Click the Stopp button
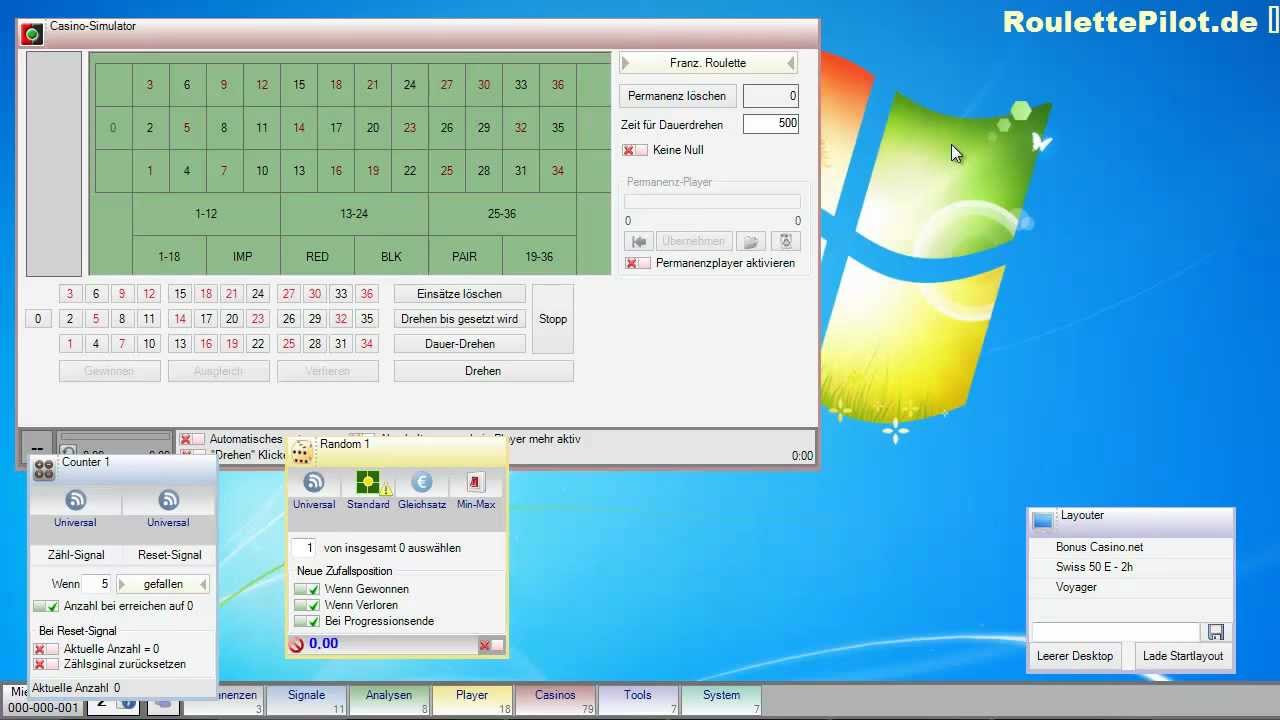 click(553, 319)
